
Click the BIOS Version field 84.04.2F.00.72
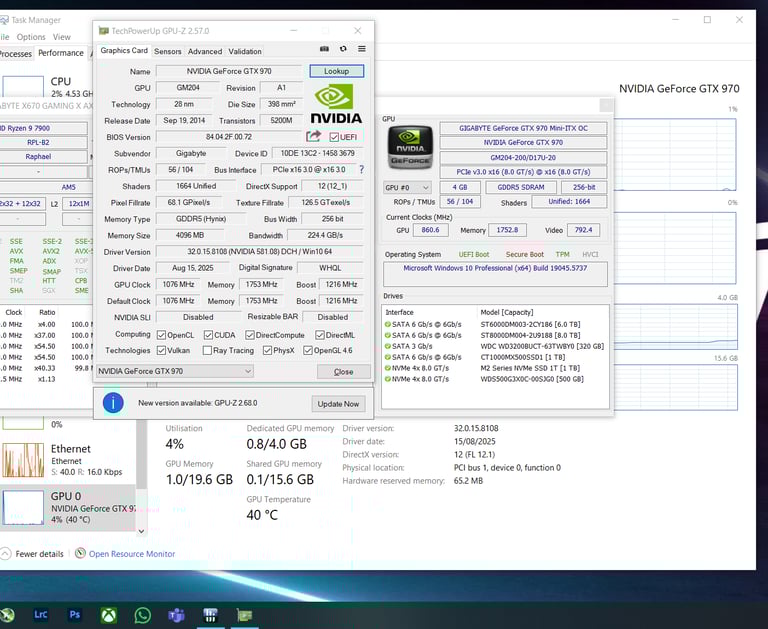pos(229,137)
